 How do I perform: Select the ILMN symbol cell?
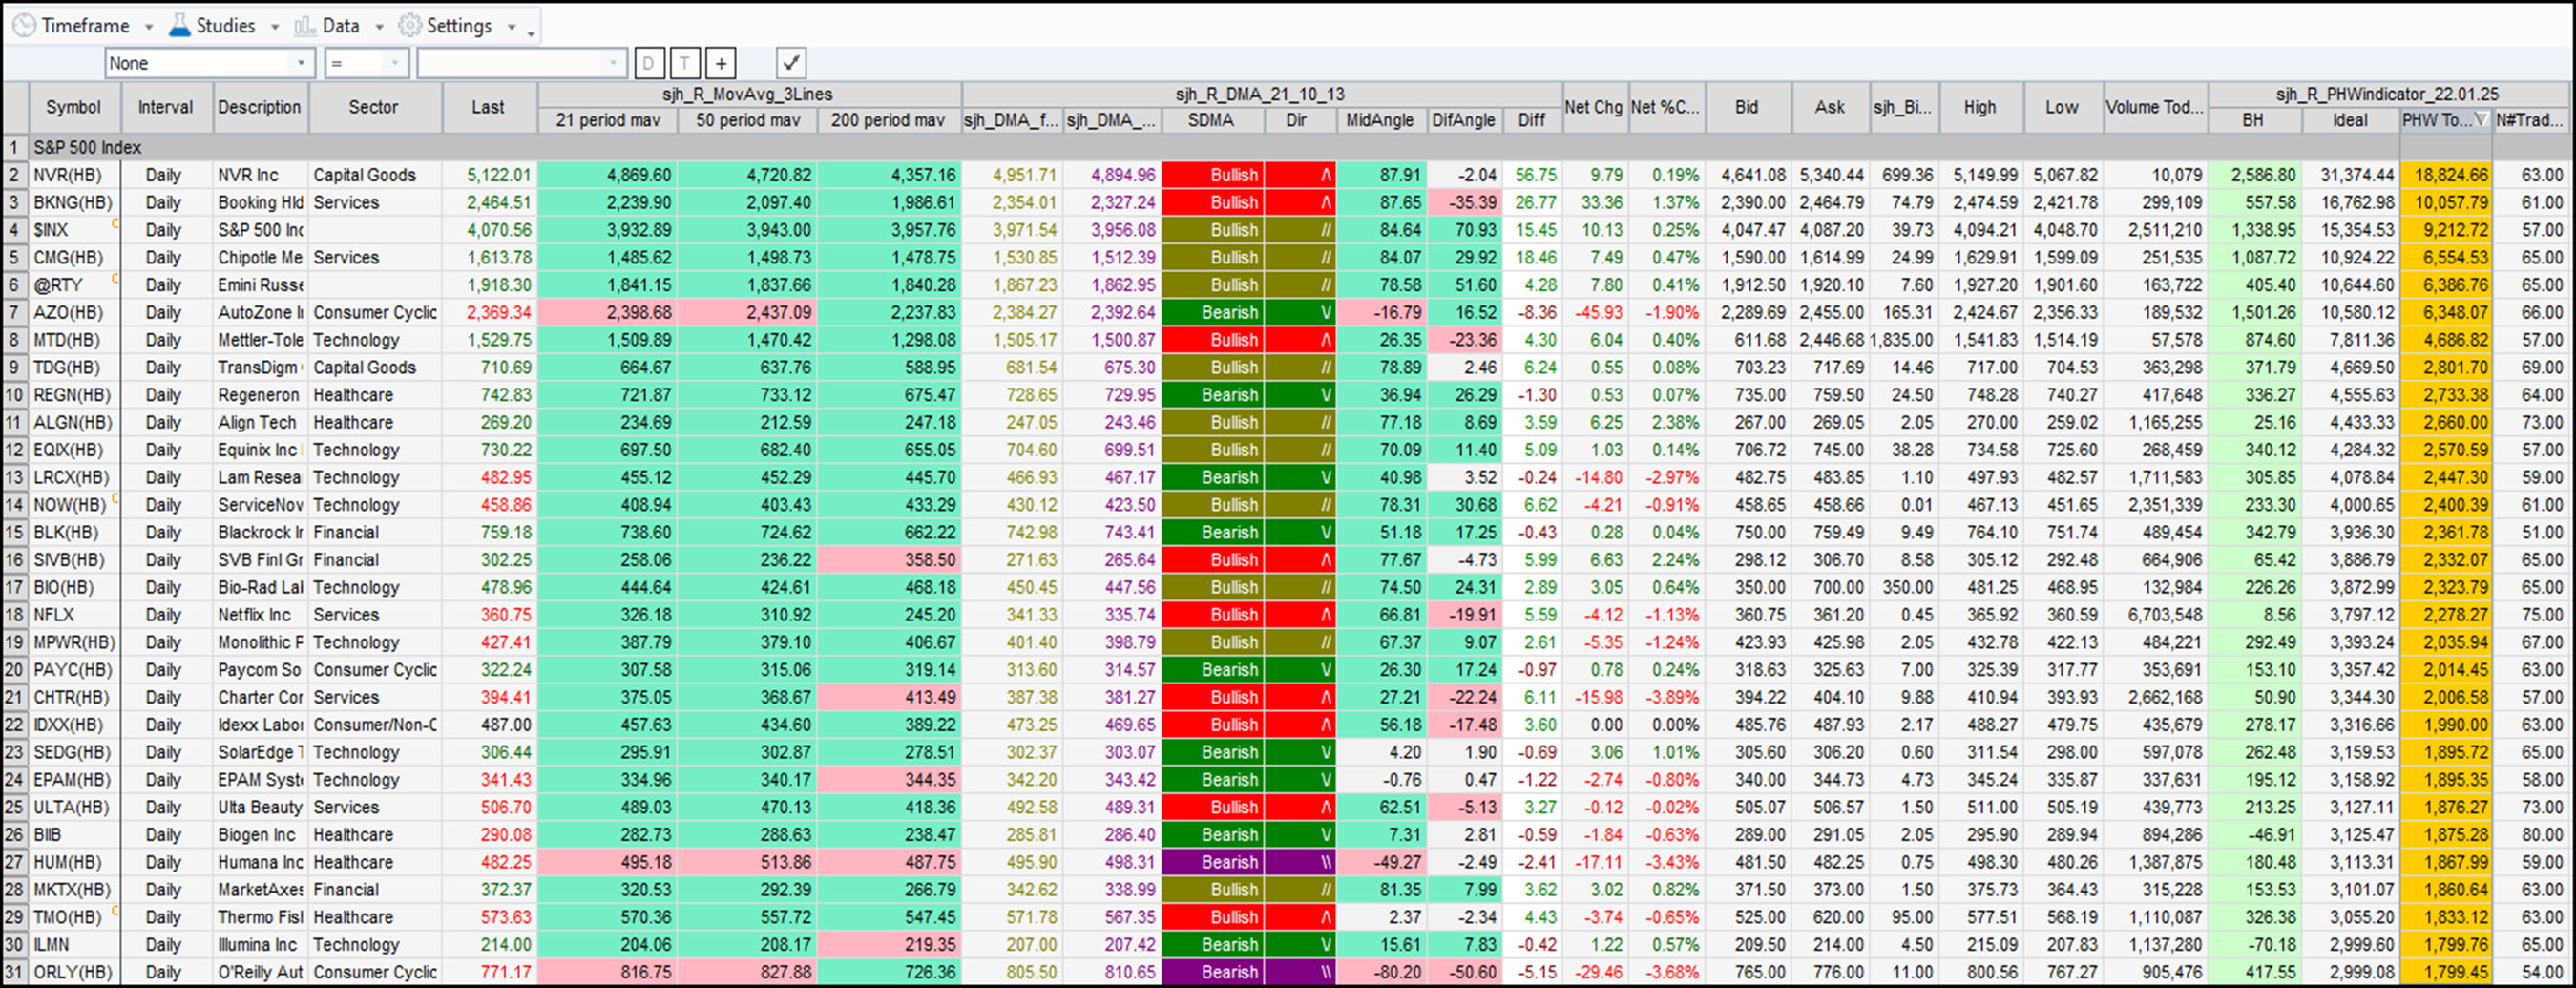(x=74, y=945)
